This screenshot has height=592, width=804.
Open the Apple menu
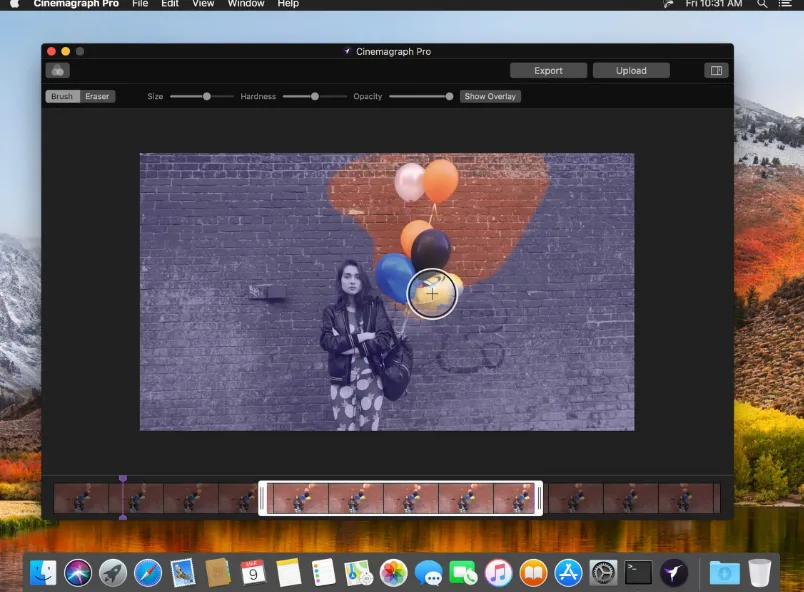pos(14,4)
